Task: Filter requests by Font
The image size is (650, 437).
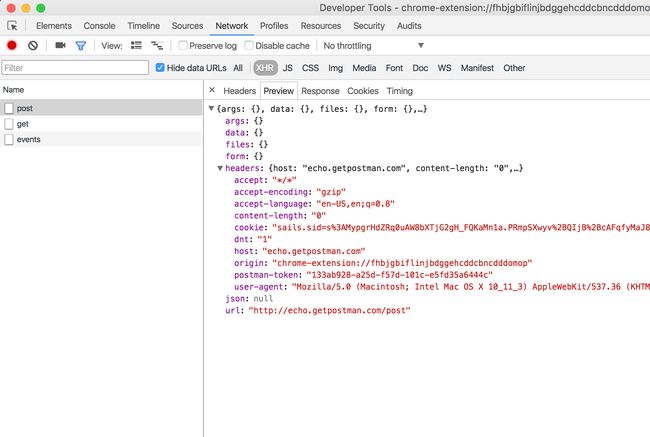Action: 394,68
